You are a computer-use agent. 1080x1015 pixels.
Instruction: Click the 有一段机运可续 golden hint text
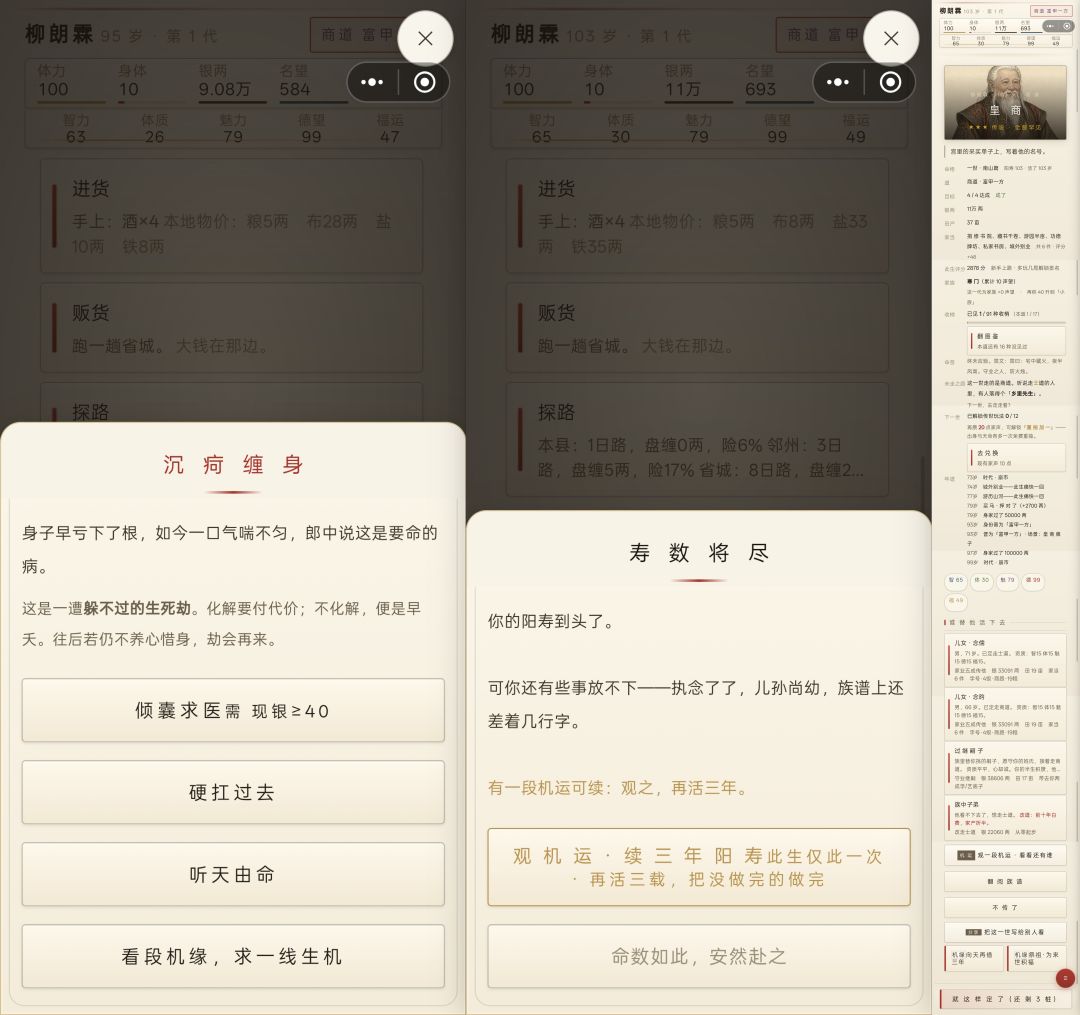click(x=619, y=788)
